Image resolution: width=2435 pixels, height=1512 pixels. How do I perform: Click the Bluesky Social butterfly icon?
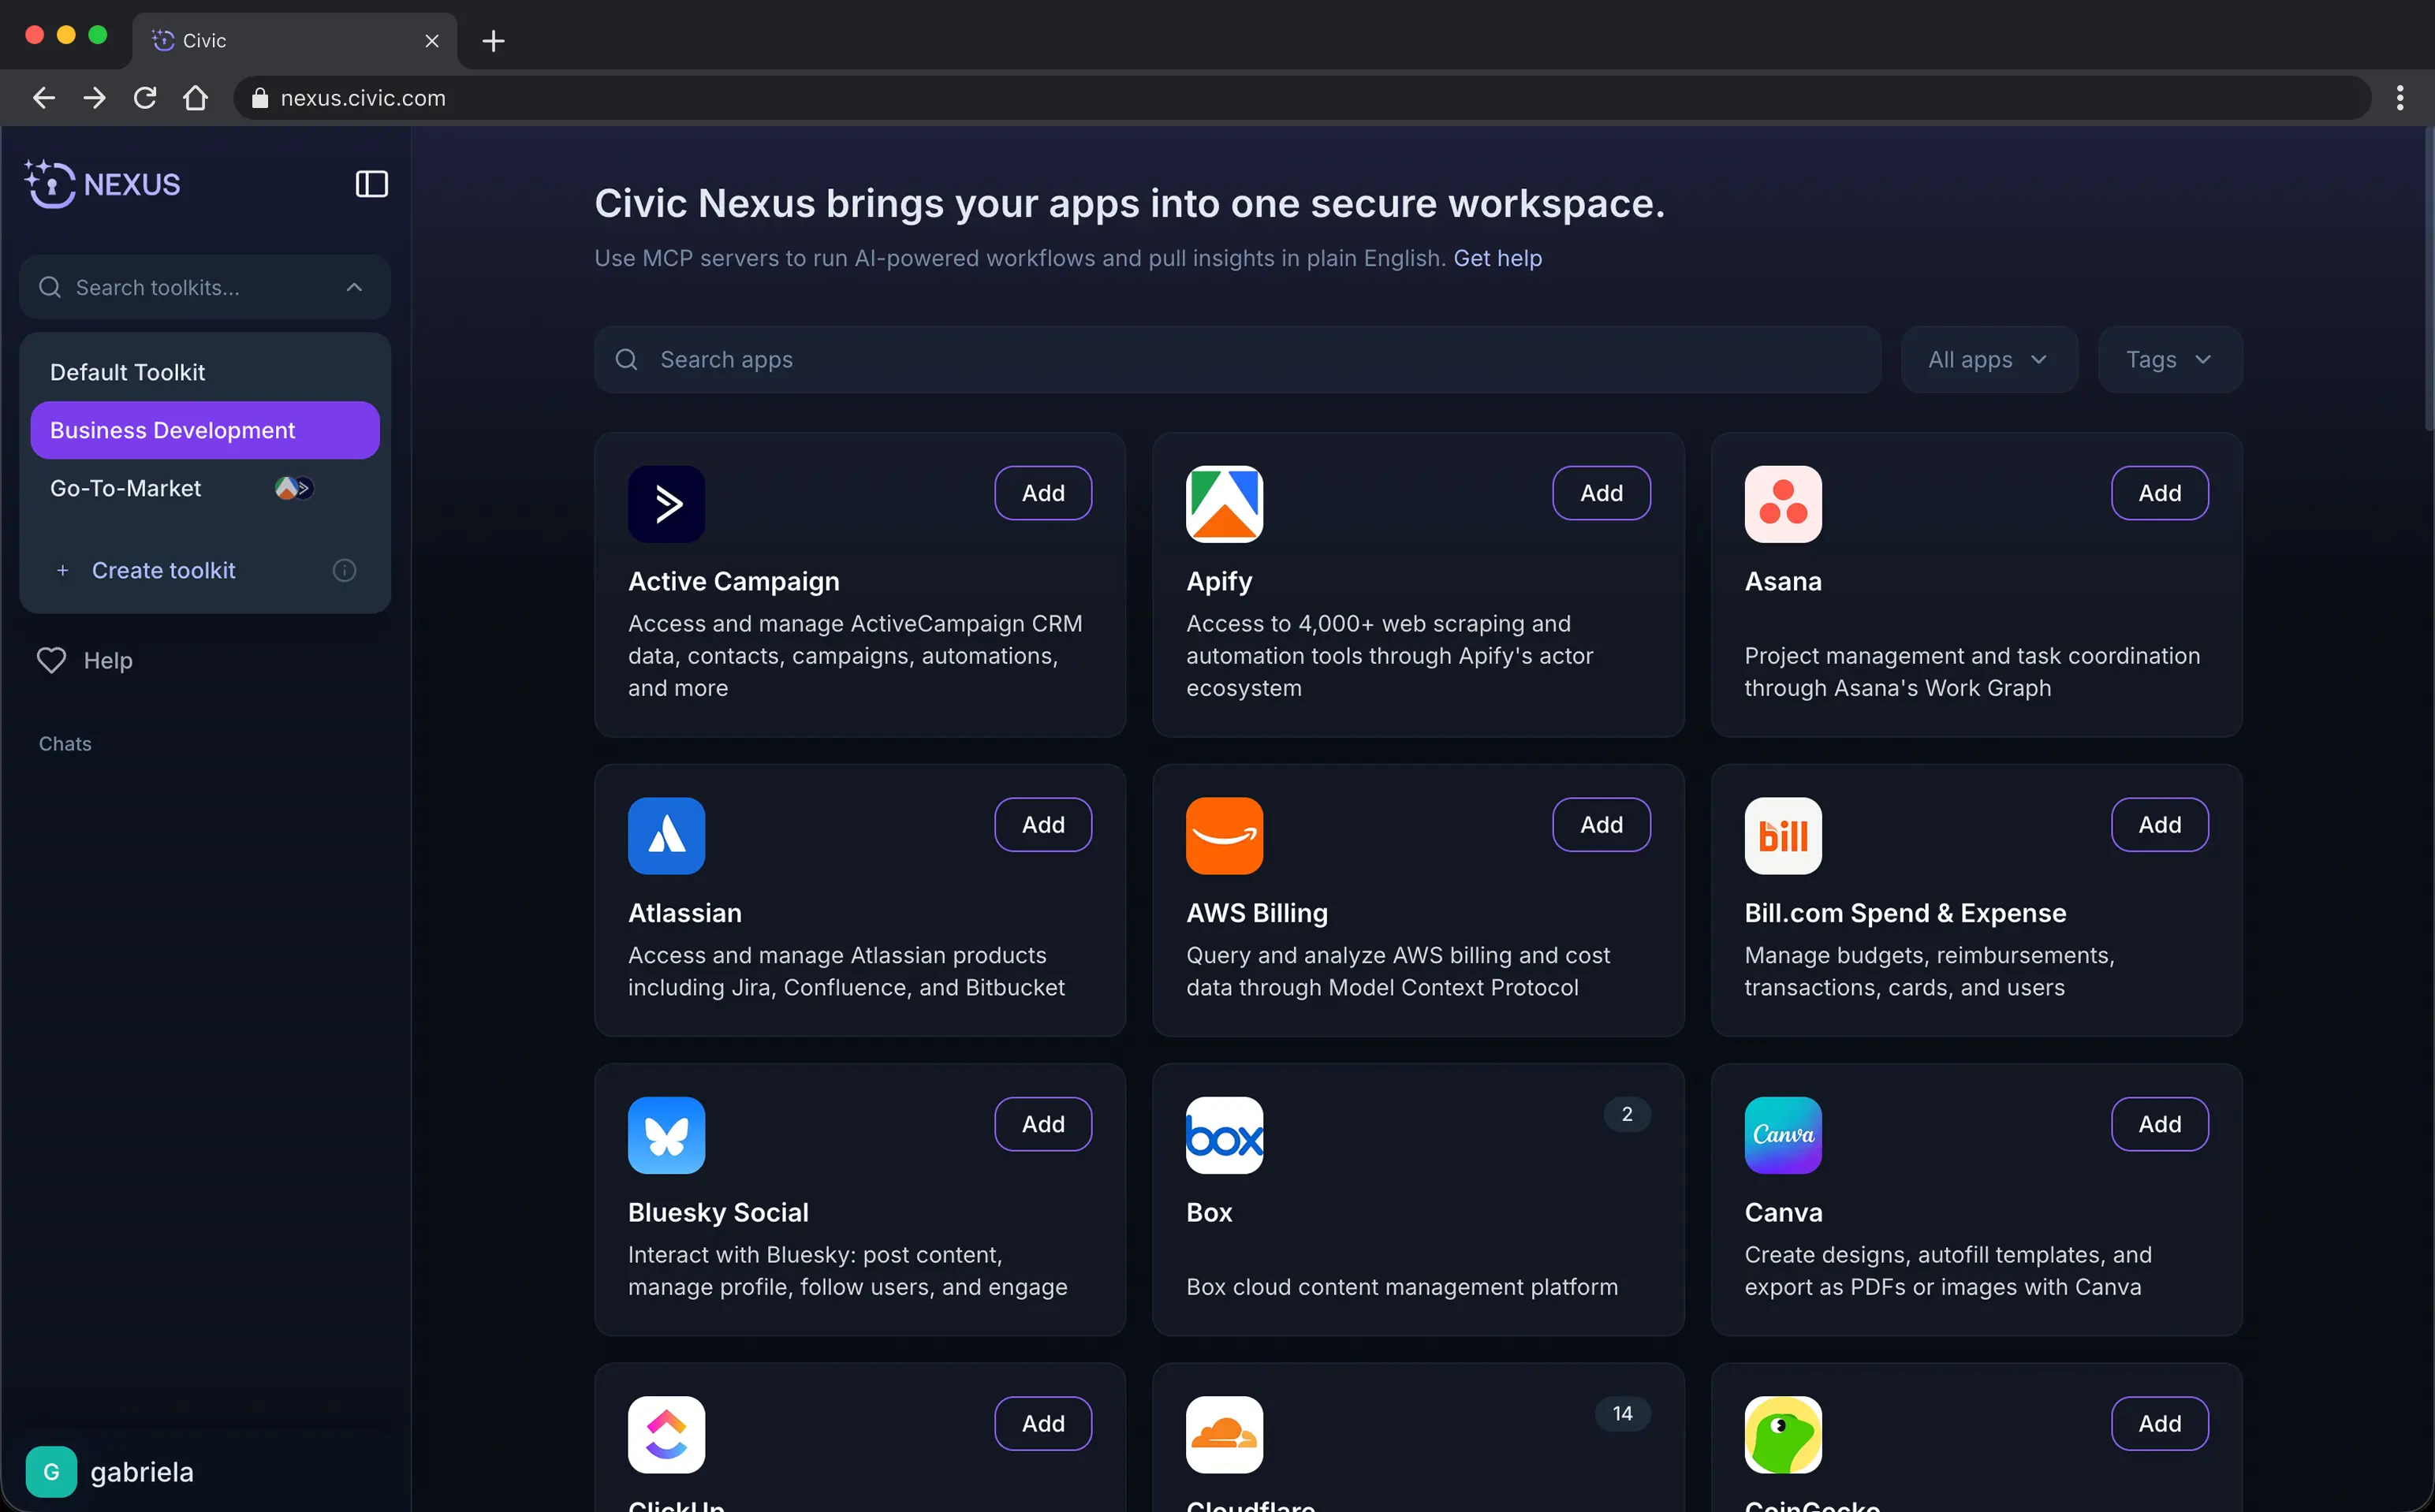click(666, 1135)
